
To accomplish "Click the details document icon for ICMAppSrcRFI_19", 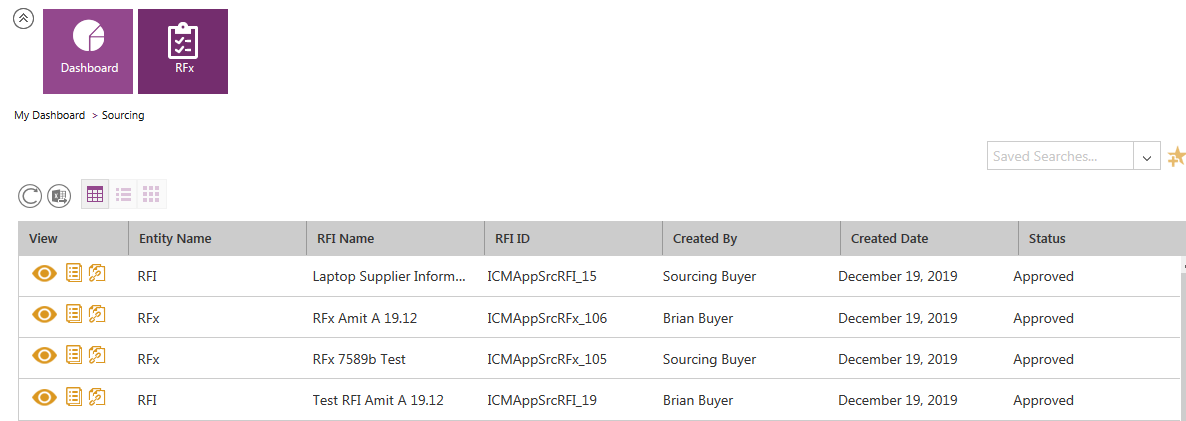I will (73, 398).
